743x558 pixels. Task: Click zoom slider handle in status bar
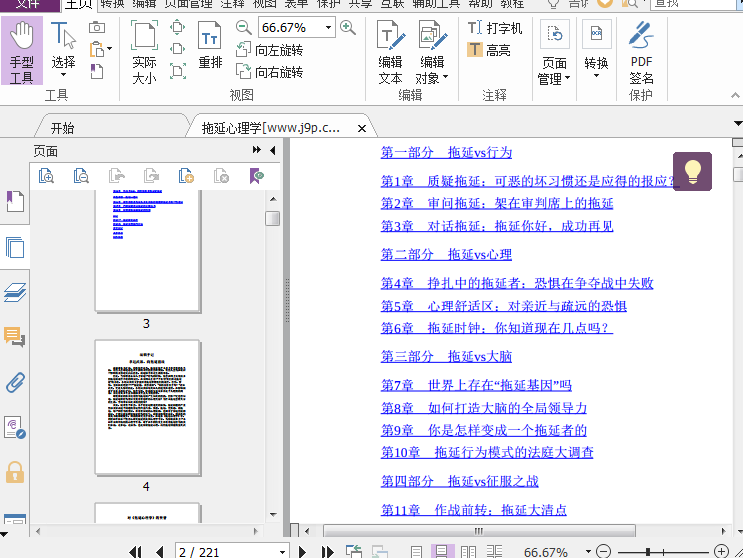[647, 552]
